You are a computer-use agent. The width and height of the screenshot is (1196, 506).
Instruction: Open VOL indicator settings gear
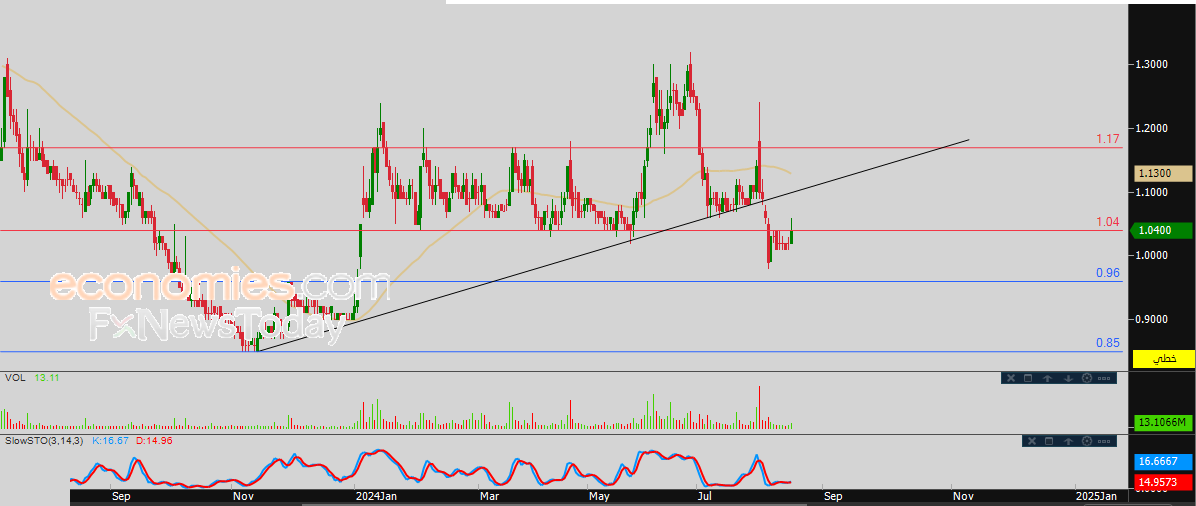(x=1086, y=378)
